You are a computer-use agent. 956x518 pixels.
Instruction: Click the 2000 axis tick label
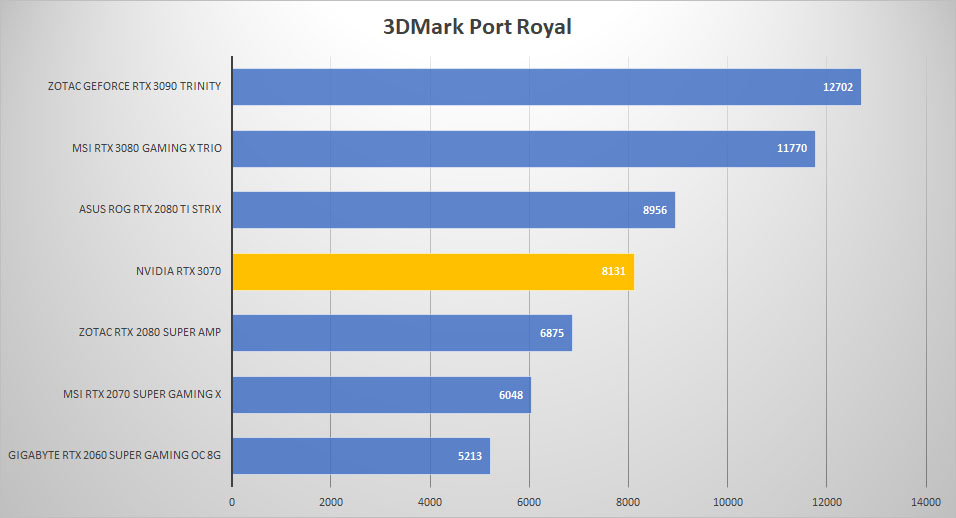[331, 502]
